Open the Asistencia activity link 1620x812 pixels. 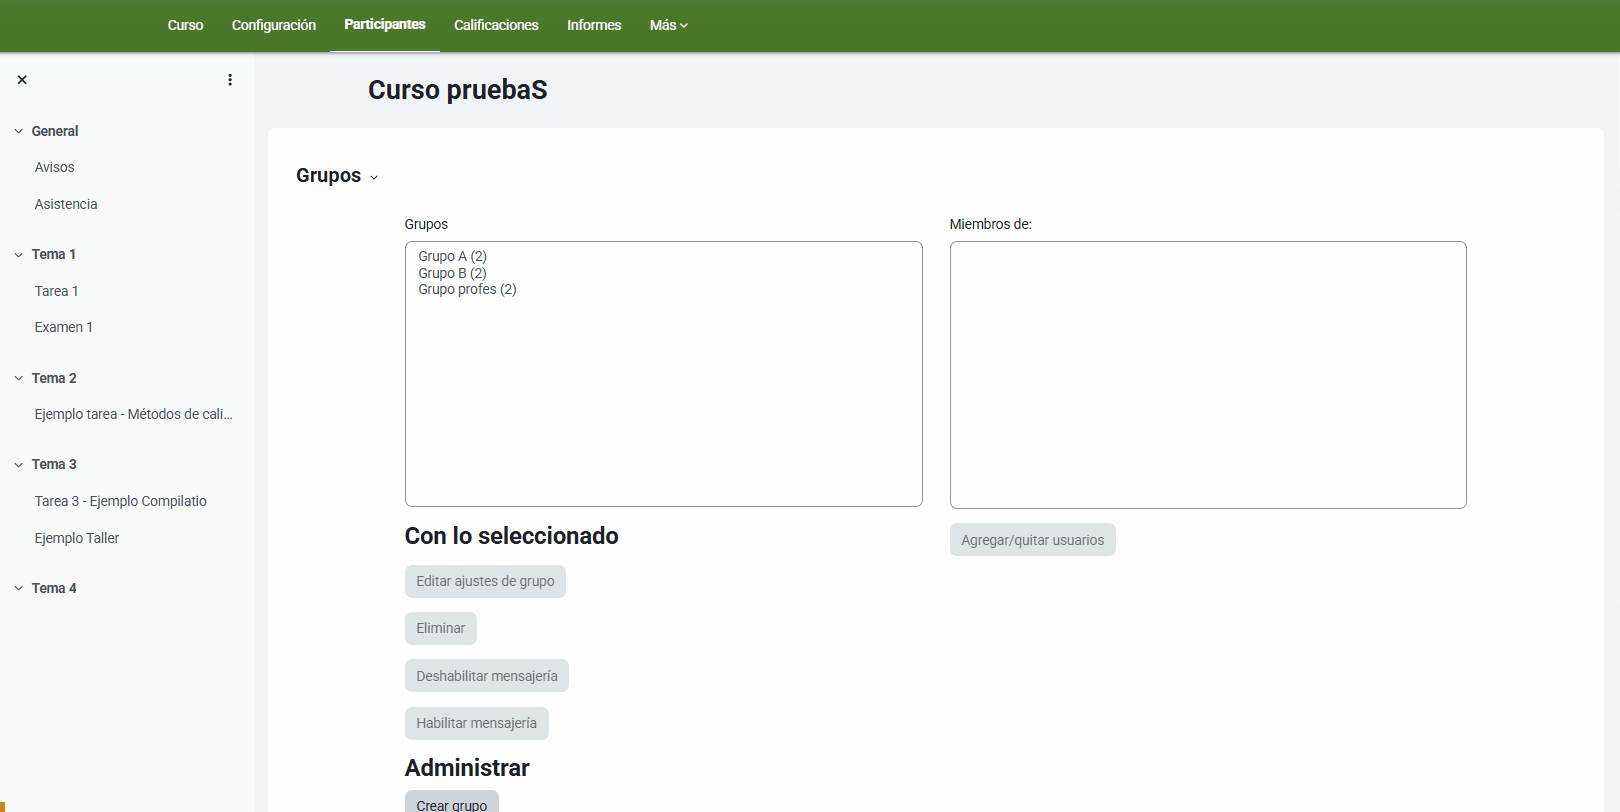pyautogui.click(x=66, y=204)
